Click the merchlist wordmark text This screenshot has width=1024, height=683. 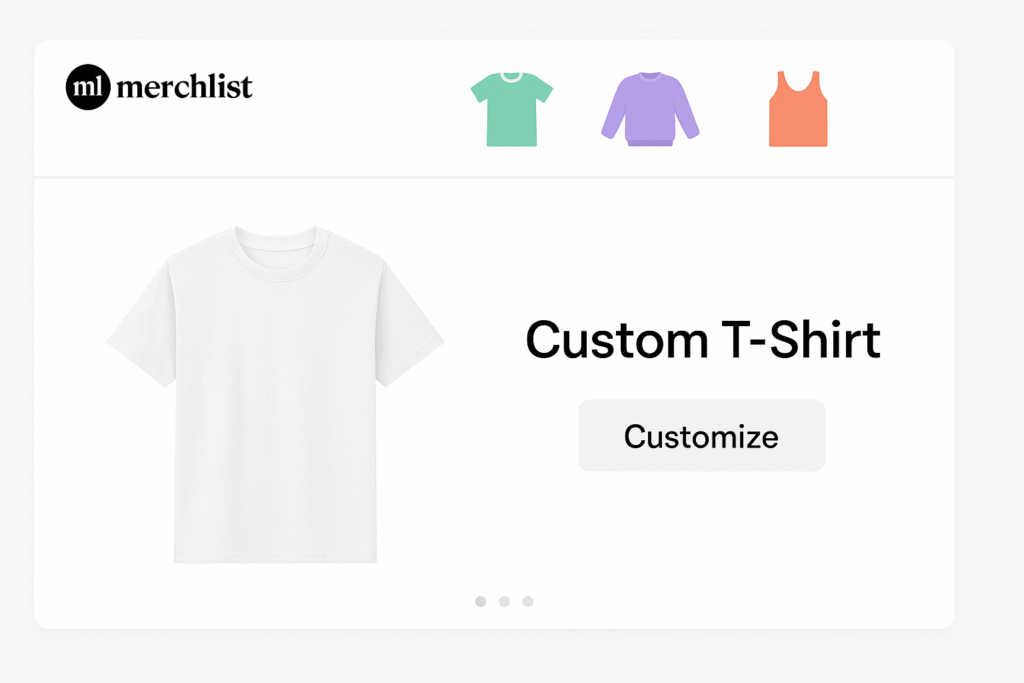pyautogui.click(x=184, y=88)
